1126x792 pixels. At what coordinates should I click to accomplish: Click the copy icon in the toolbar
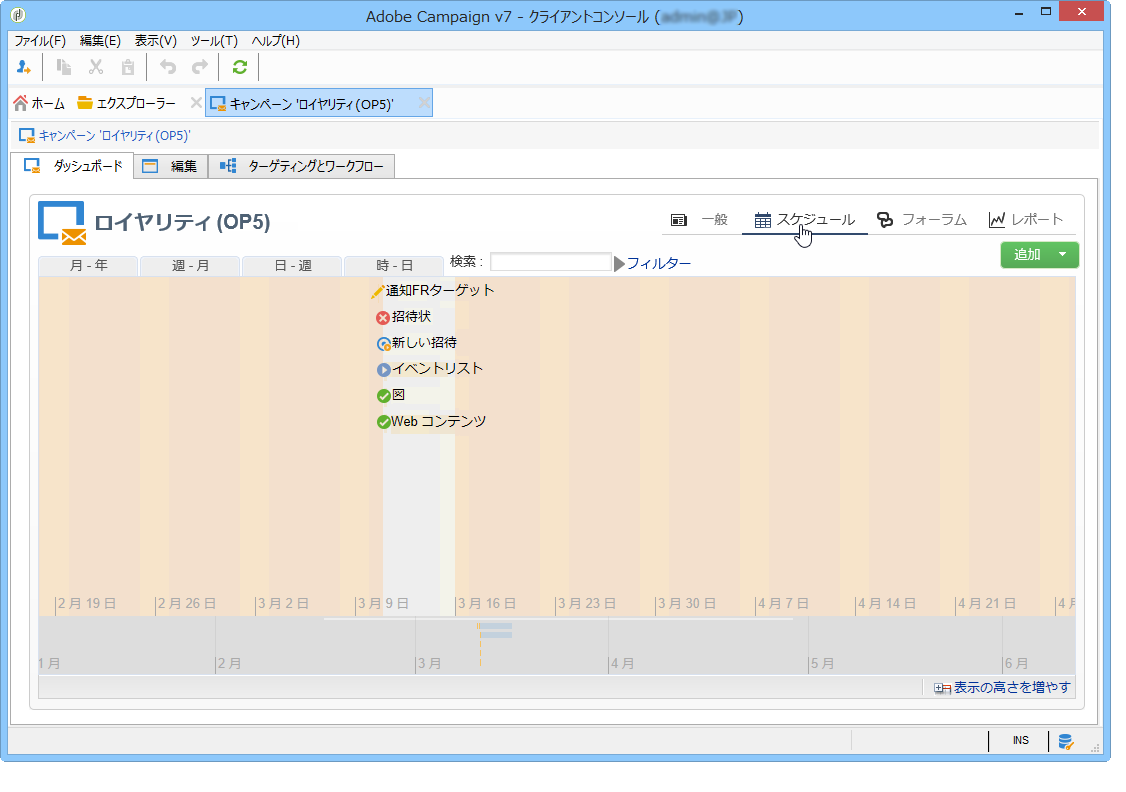(64, 67)
